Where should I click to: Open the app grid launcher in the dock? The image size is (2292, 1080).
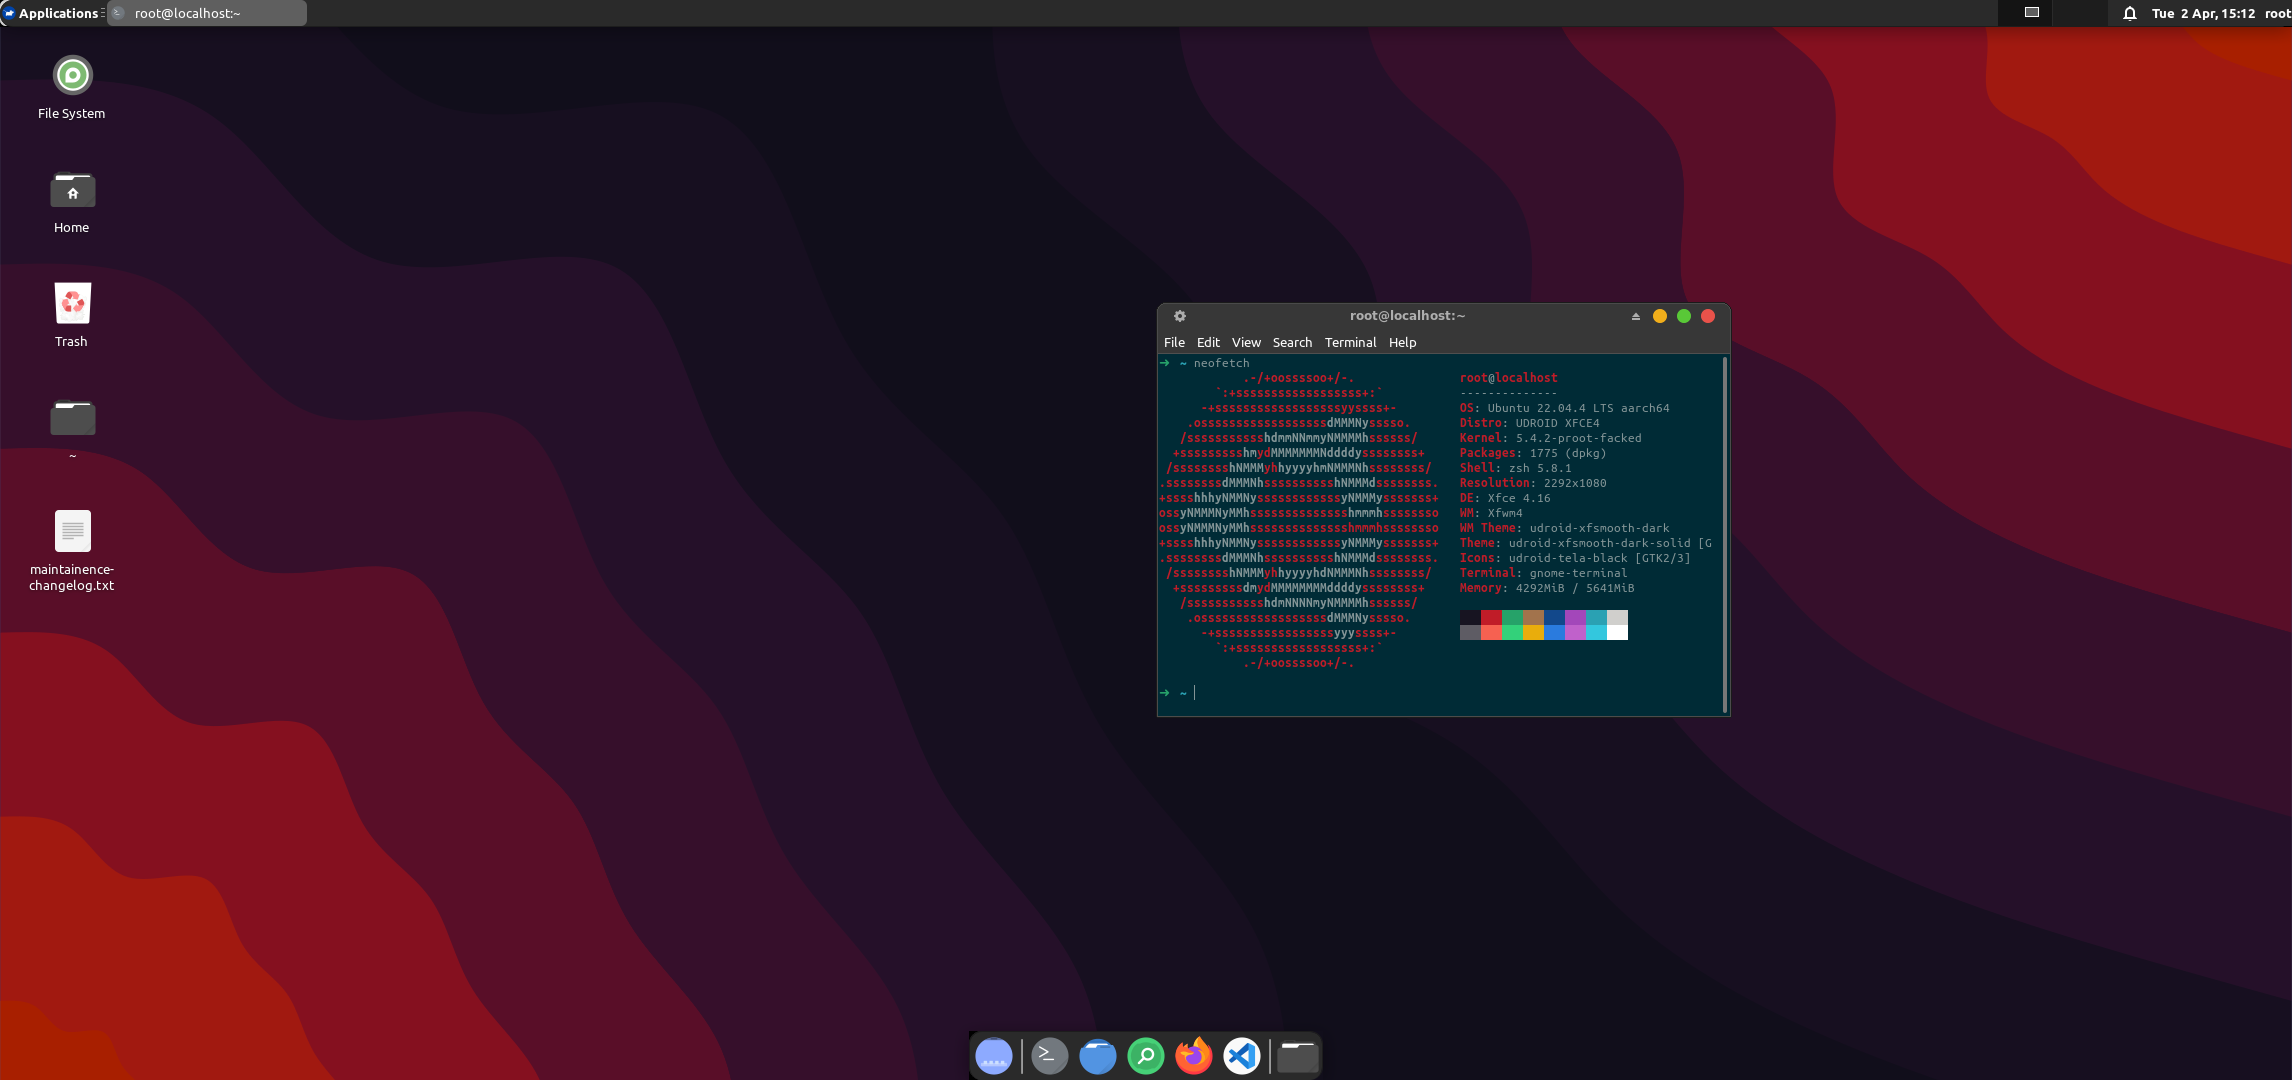(993, 1055)
